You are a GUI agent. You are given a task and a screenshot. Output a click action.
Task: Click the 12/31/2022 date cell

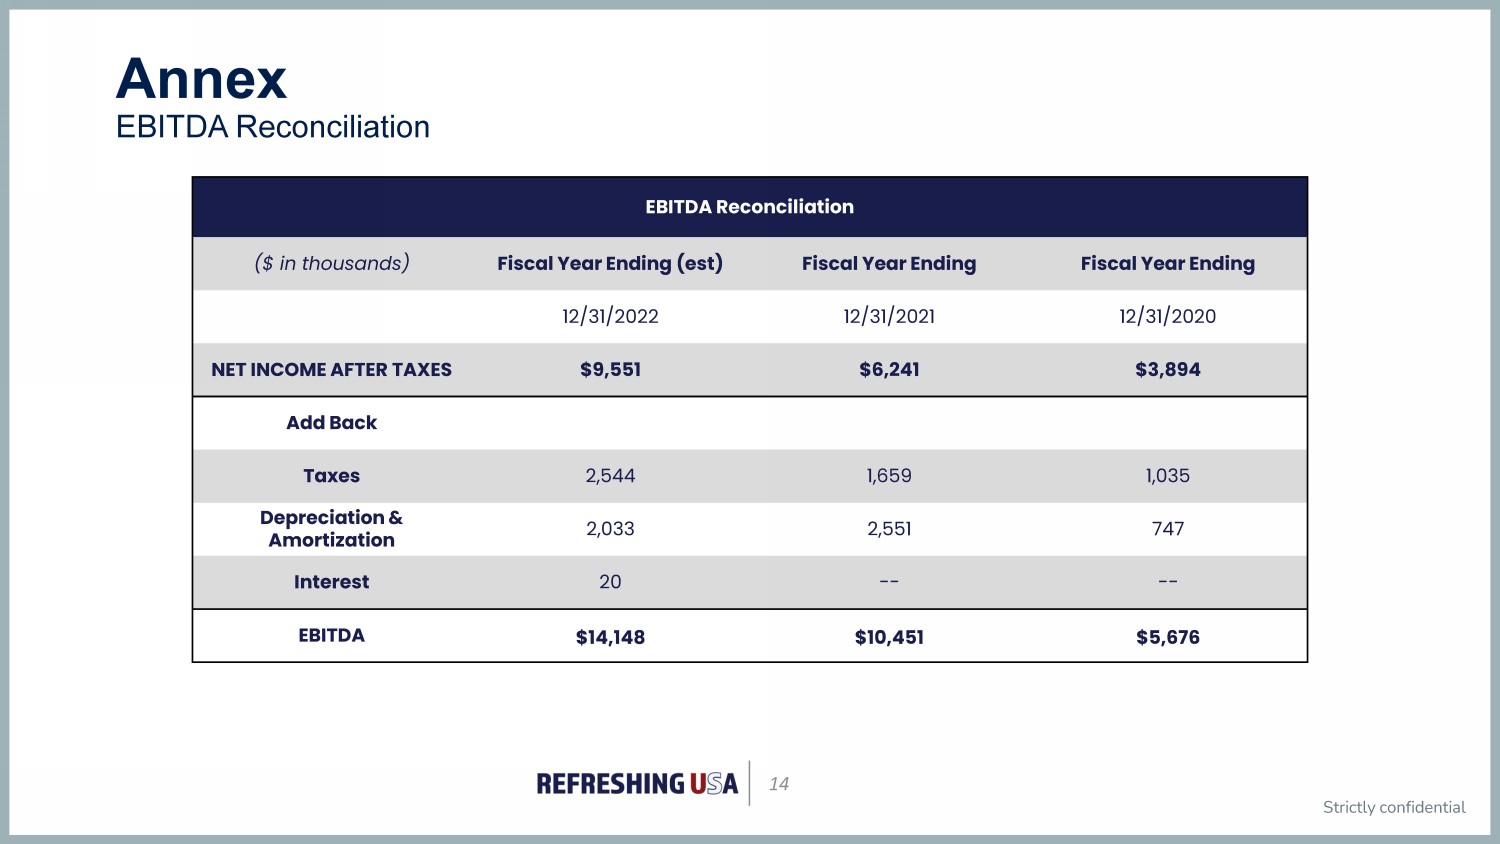tap(610, 316)
